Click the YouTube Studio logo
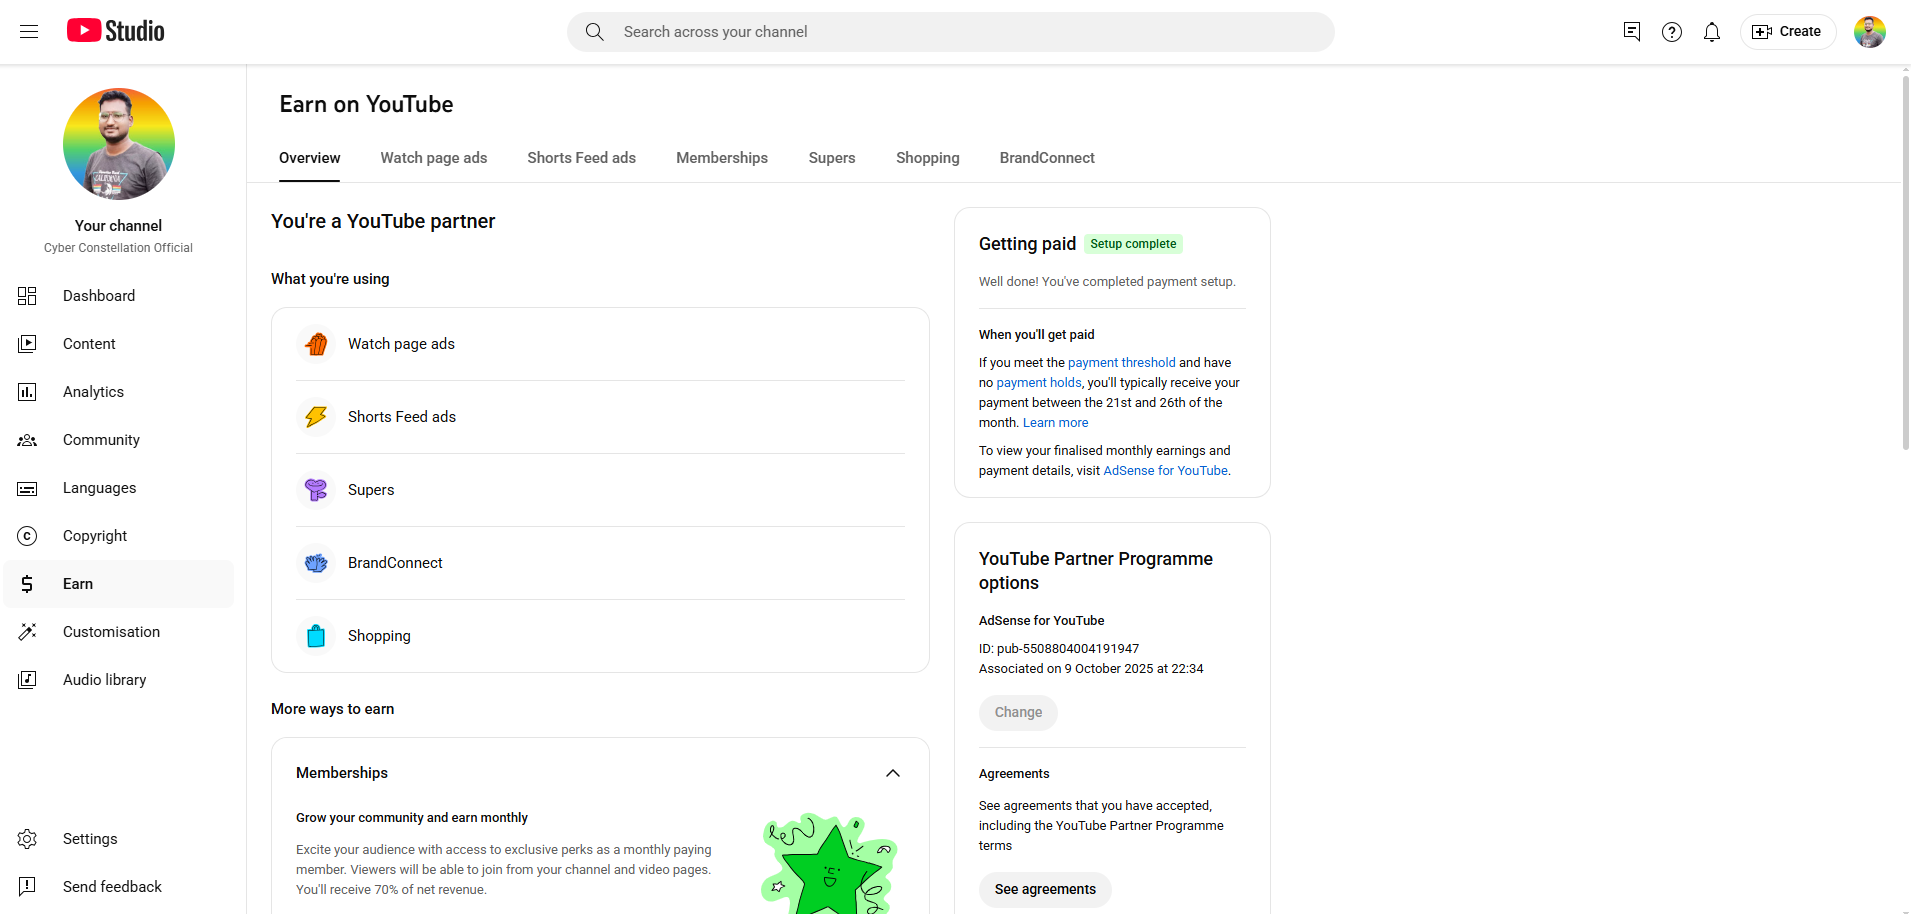 pyautogui.click(x=116, y=31)
